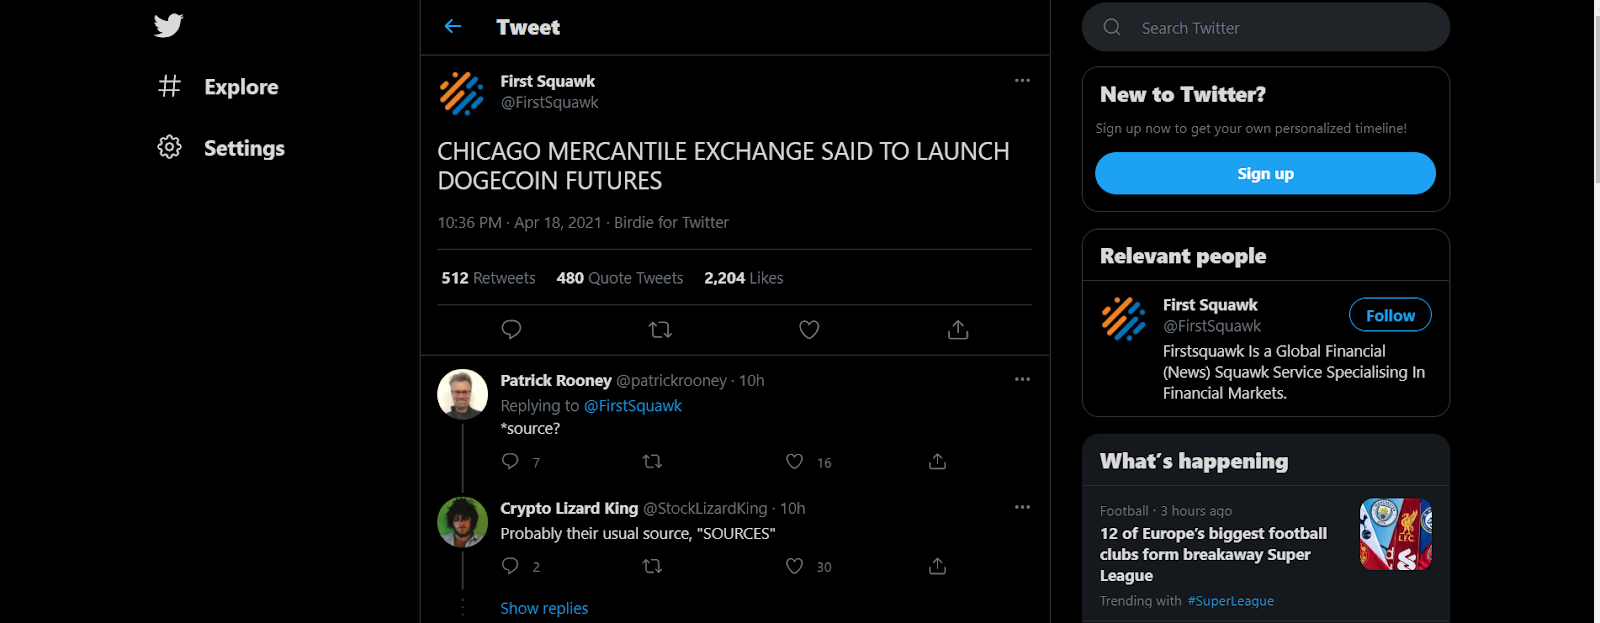This screenshot has height=623, width=1600.
Task: Share the main First Squawk tweet
Action: 958,329
